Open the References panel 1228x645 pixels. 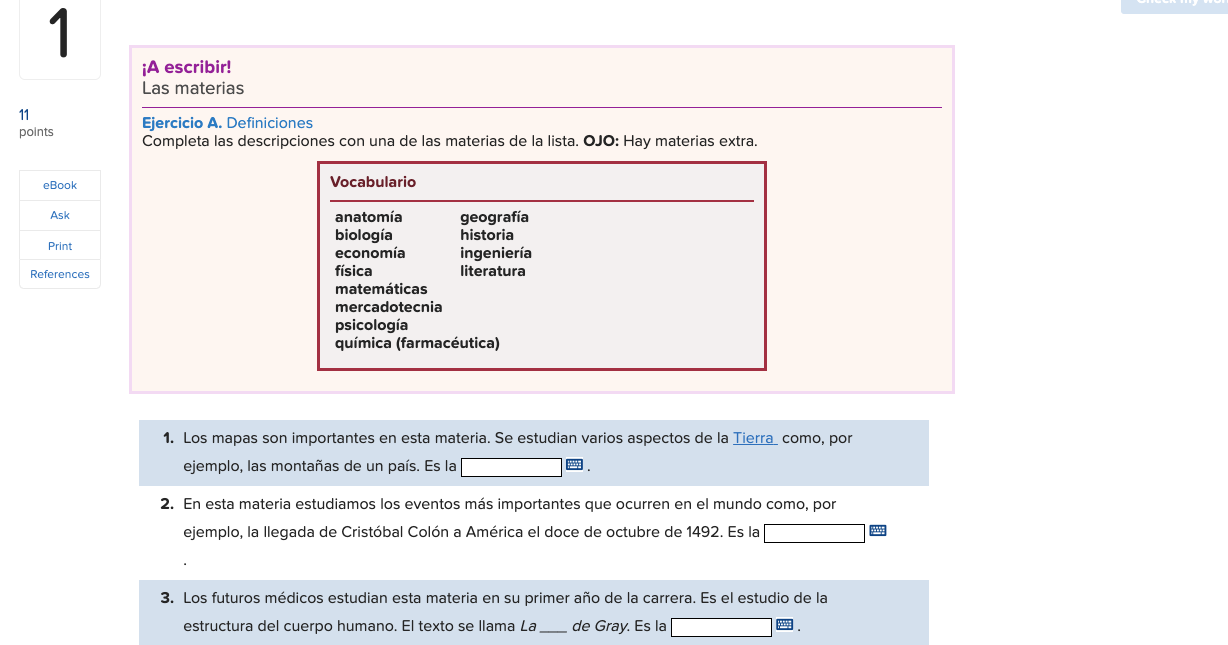click(x=59, y=274)
